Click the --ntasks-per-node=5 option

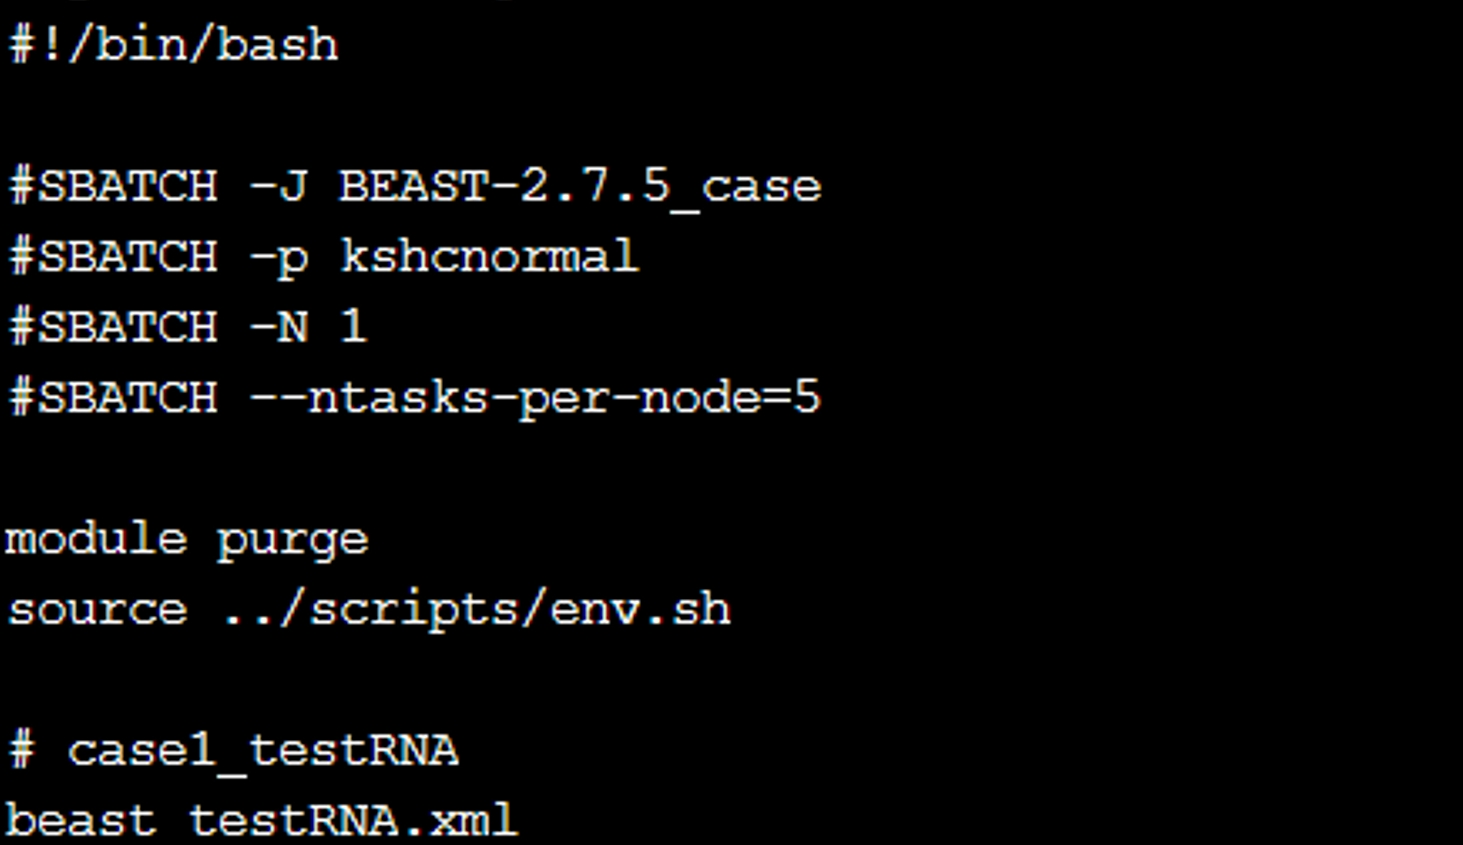pyautogui.click(x=535, y=399)
